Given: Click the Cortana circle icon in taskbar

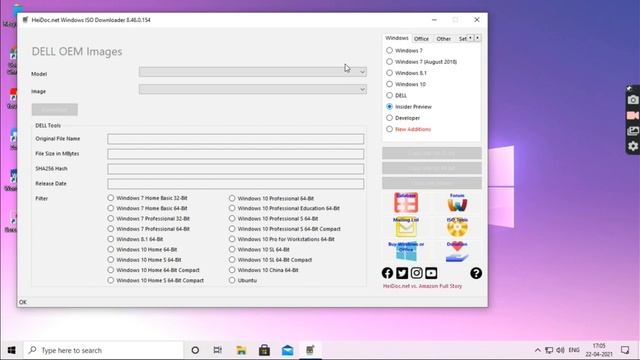Looking at the screenshot, I should point(195,350).
